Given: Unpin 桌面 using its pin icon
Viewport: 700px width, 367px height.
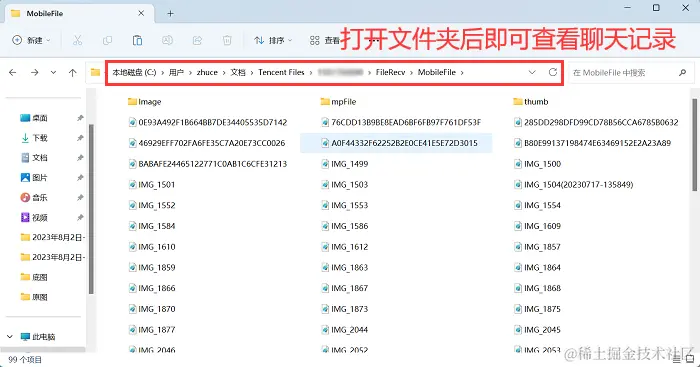Looking at the screenshot, I should [80, 118].
